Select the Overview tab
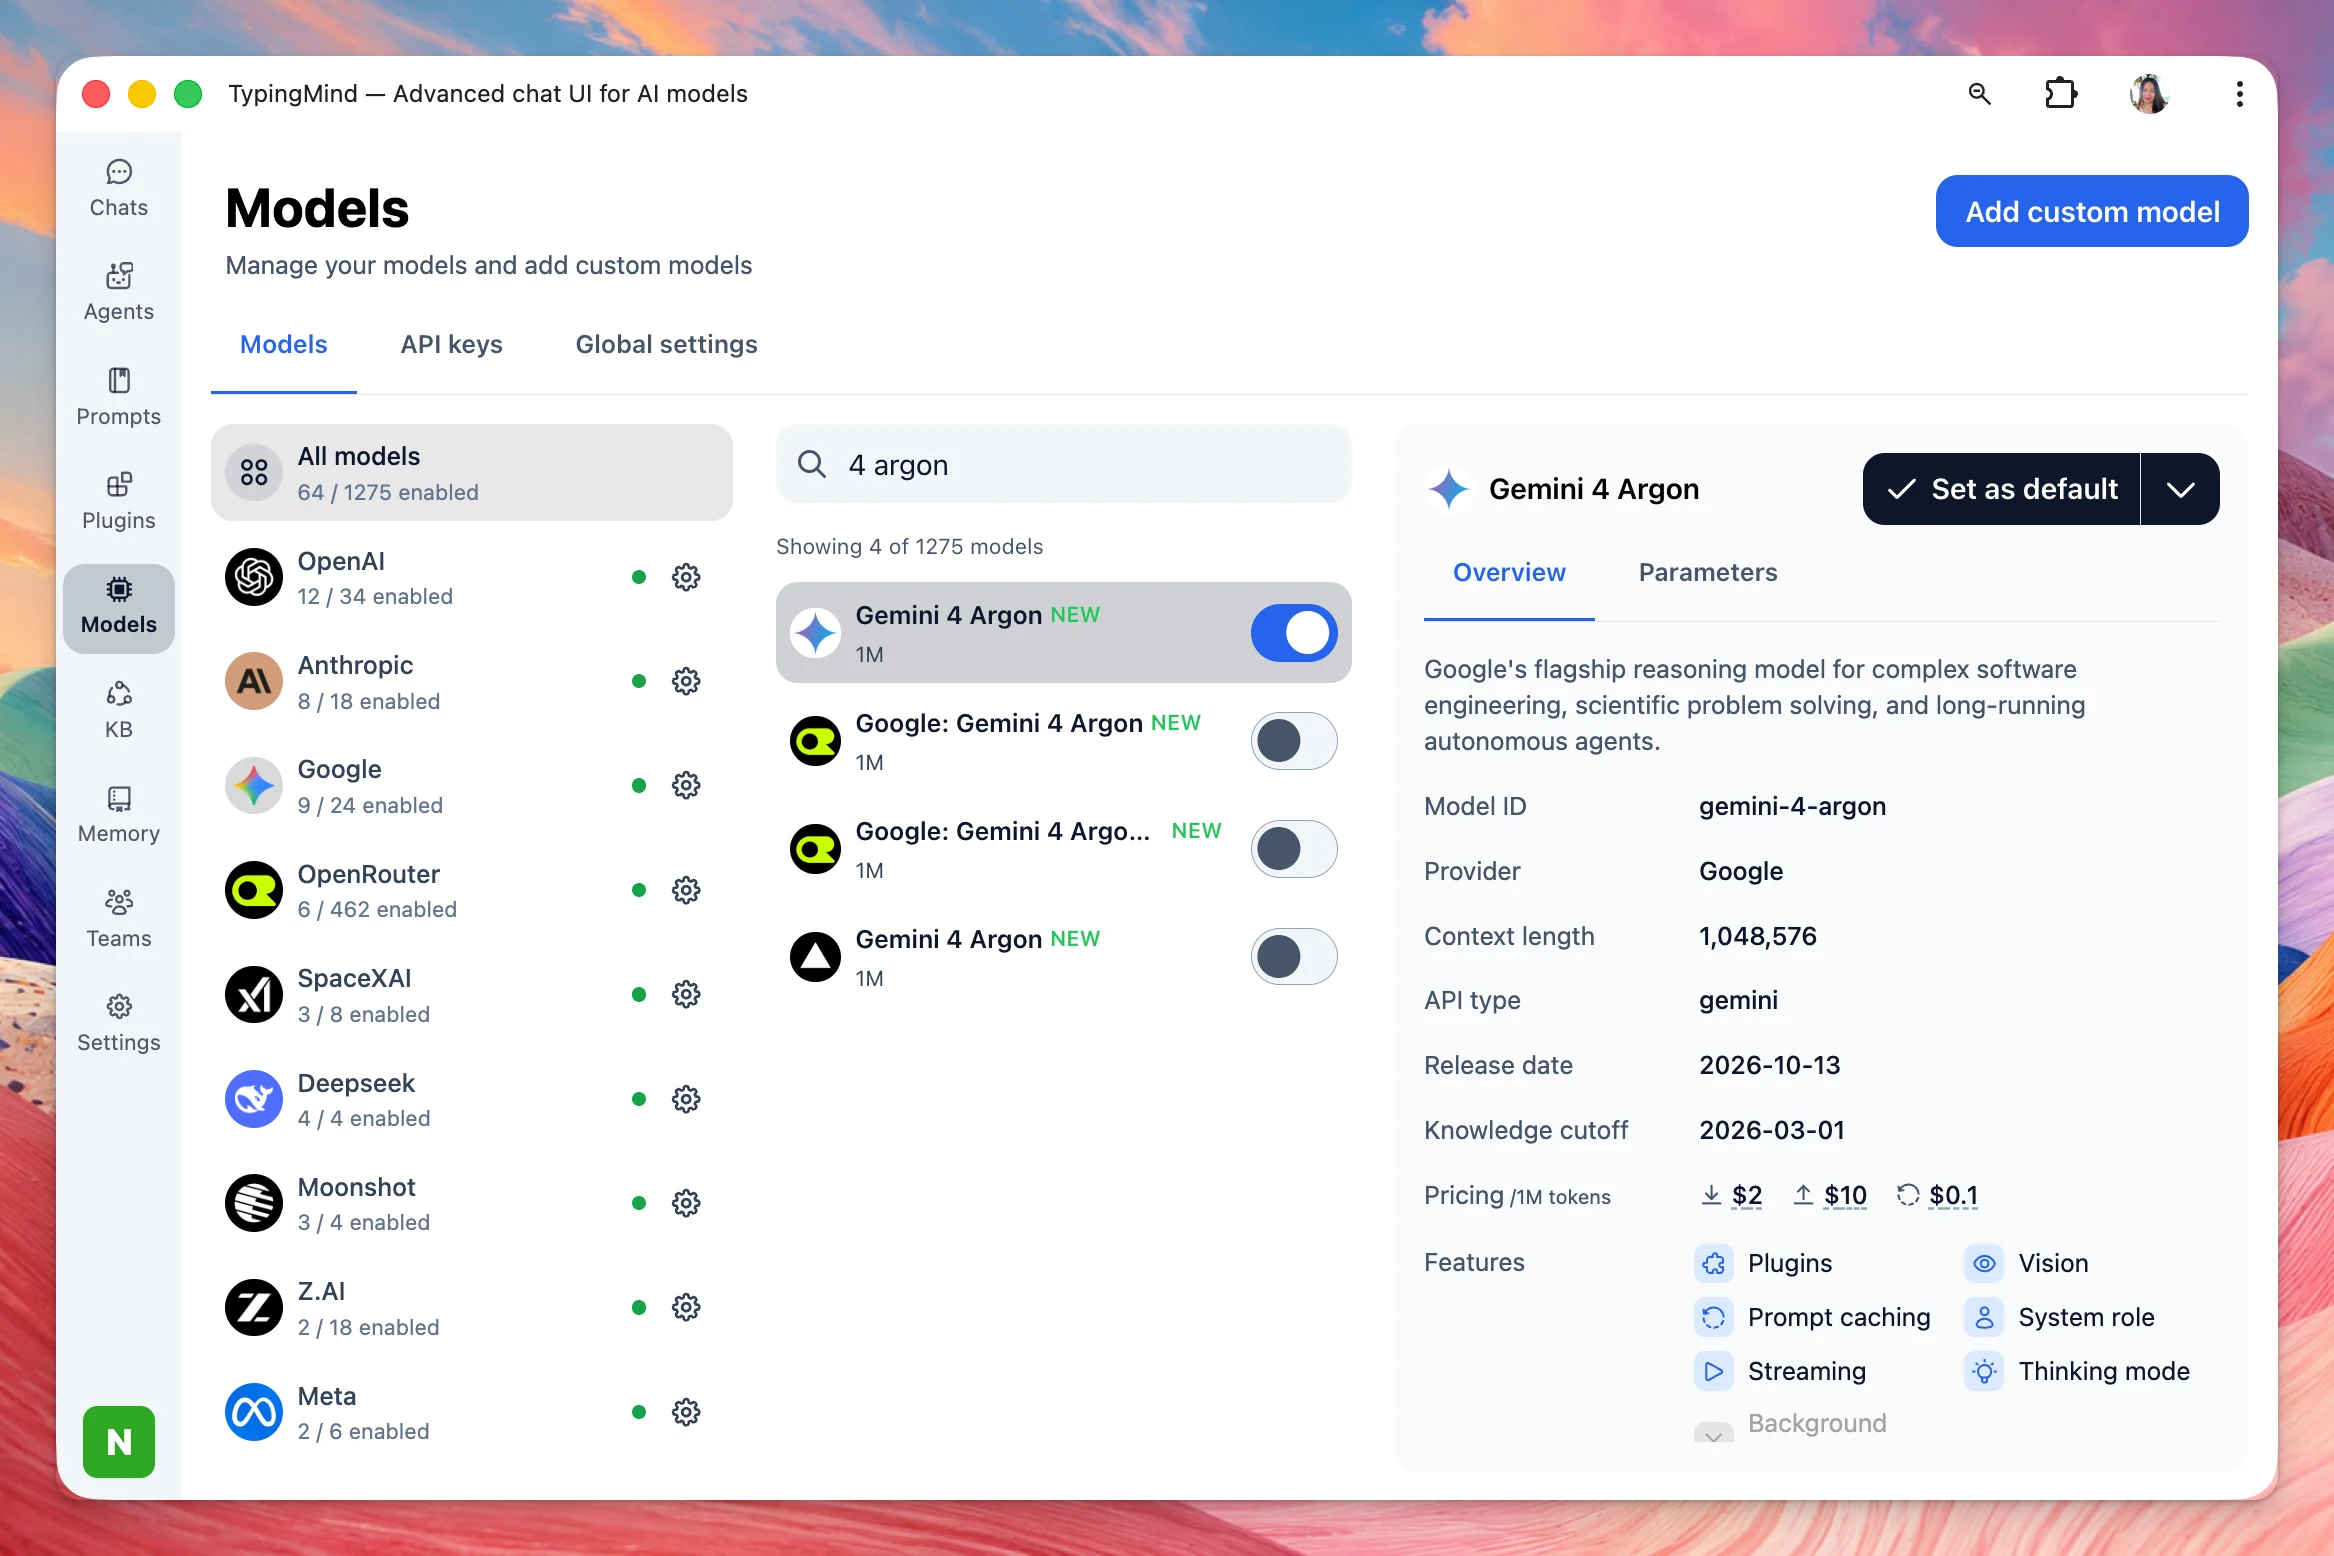The width and height of the screenshot is (2334, 1556). [1509, 573]
